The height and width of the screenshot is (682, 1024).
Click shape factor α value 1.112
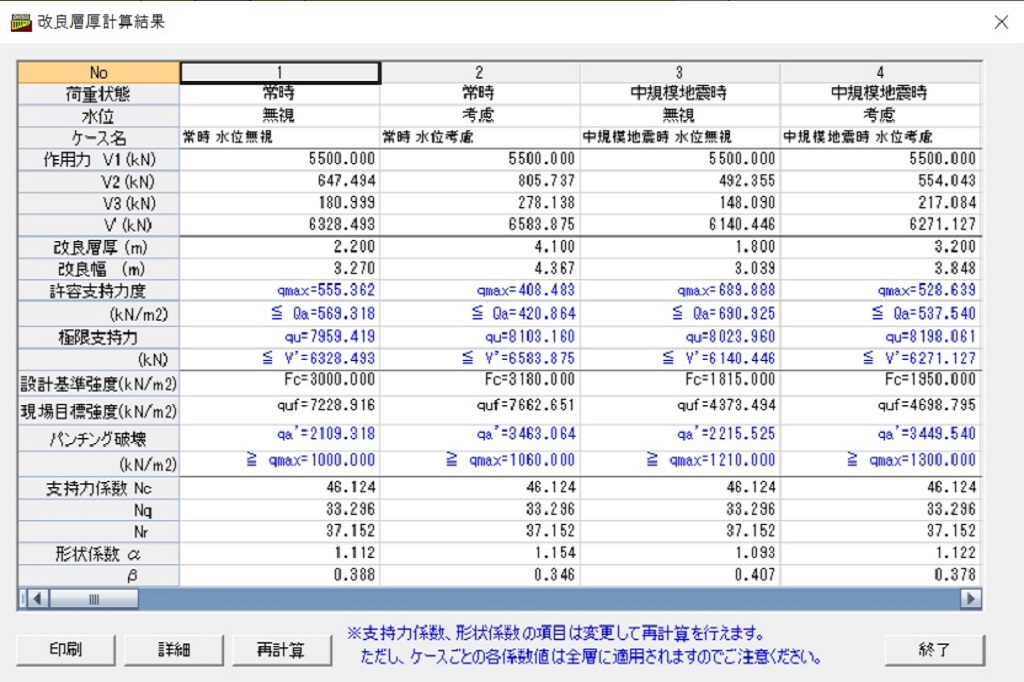pyautogui.click(x=280, y=553)
